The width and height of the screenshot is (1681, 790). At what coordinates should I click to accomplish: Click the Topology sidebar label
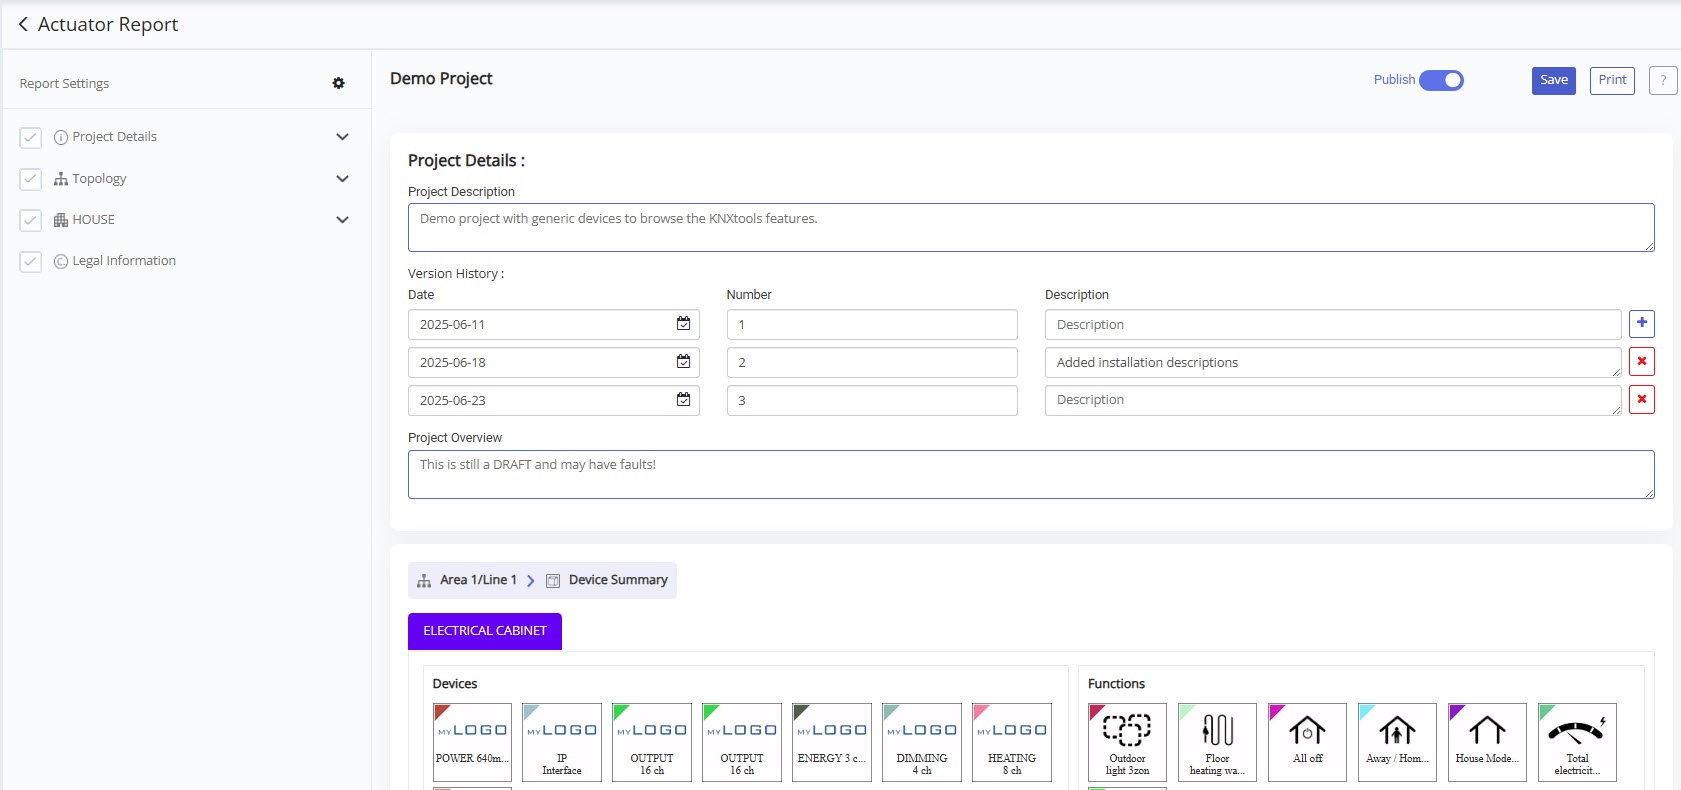pyautogui.click(x=99, y=179)
